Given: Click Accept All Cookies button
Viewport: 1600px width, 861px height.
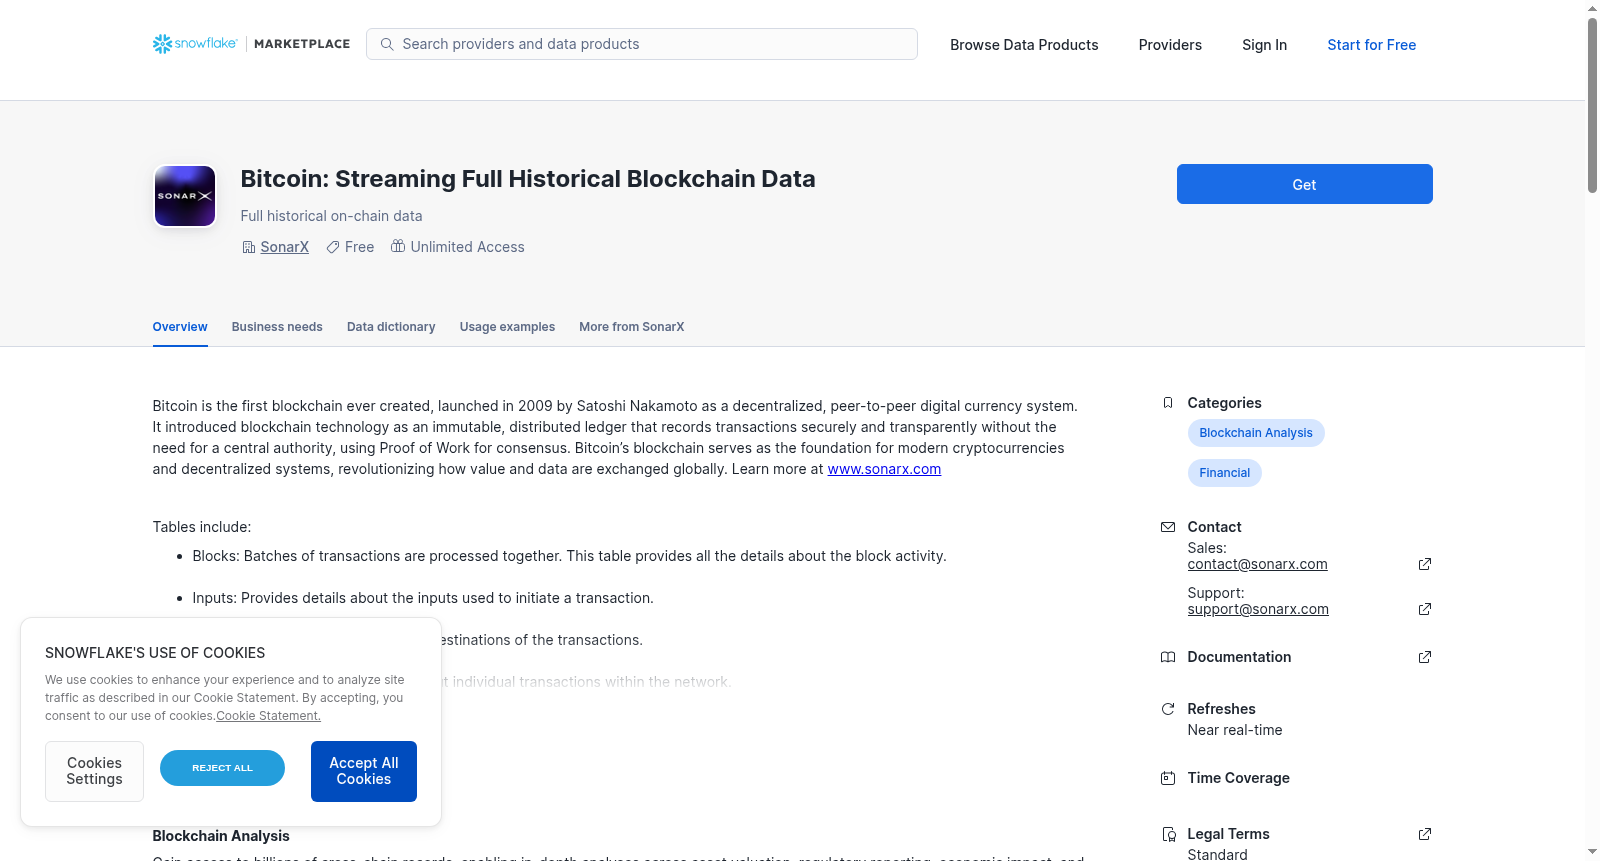Looking at the screenshot, I should (x=364, y=771).
